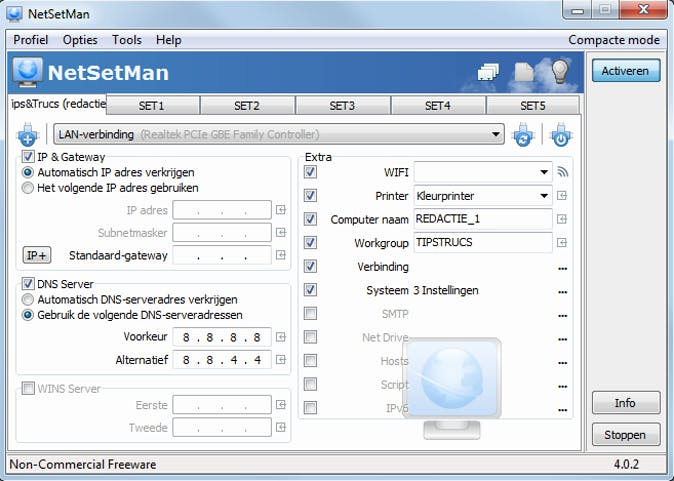Get current Alternatief DNS arrow icon
The width and height of the screenshot is (674, 481).
coord(281,359)
